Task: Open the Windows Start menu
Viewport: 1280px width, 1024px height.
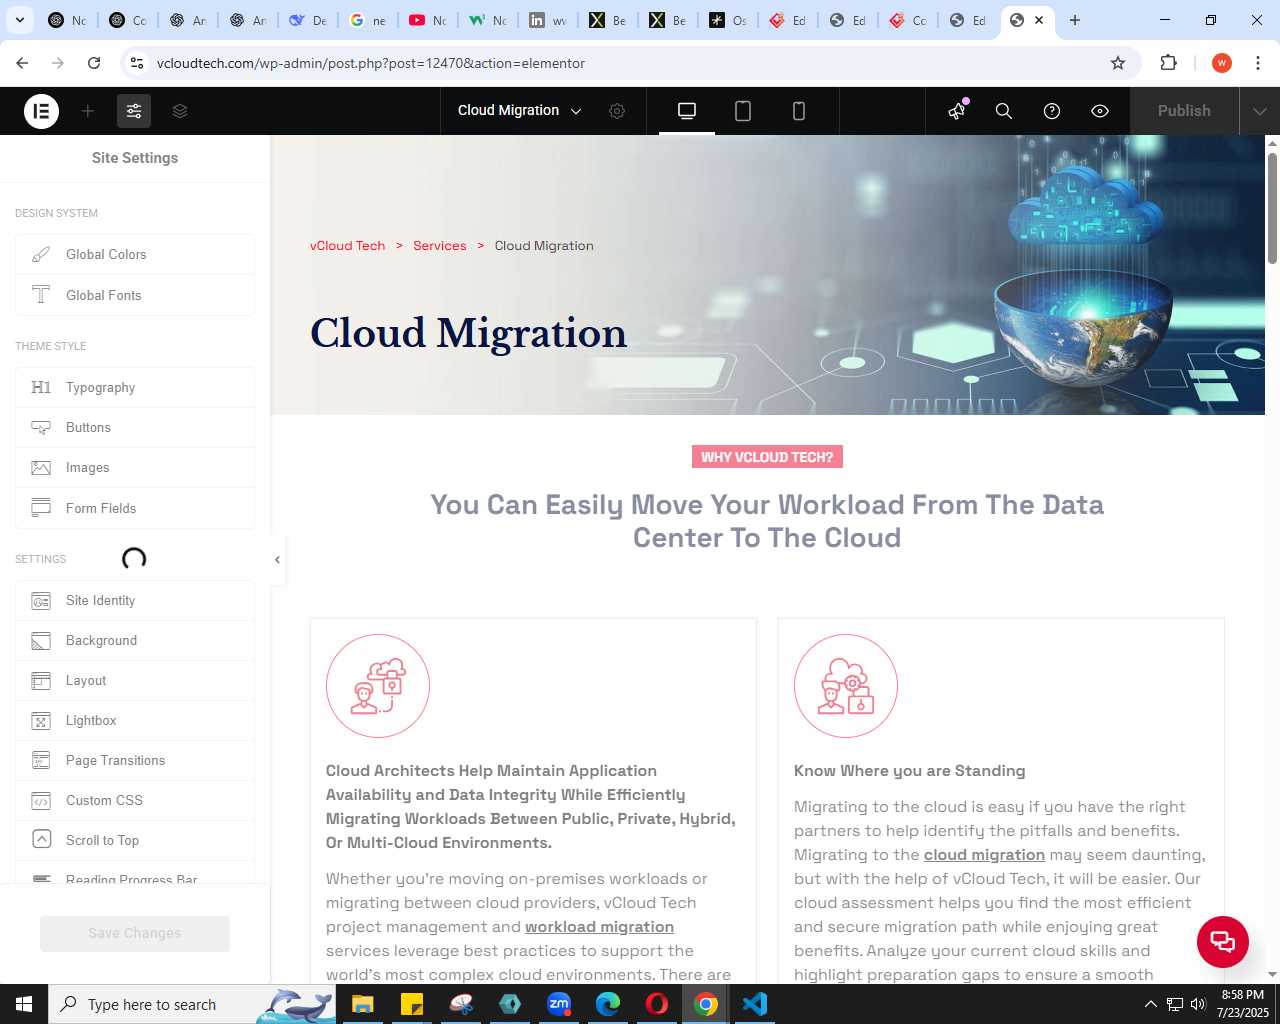Action: point(24,1004)
